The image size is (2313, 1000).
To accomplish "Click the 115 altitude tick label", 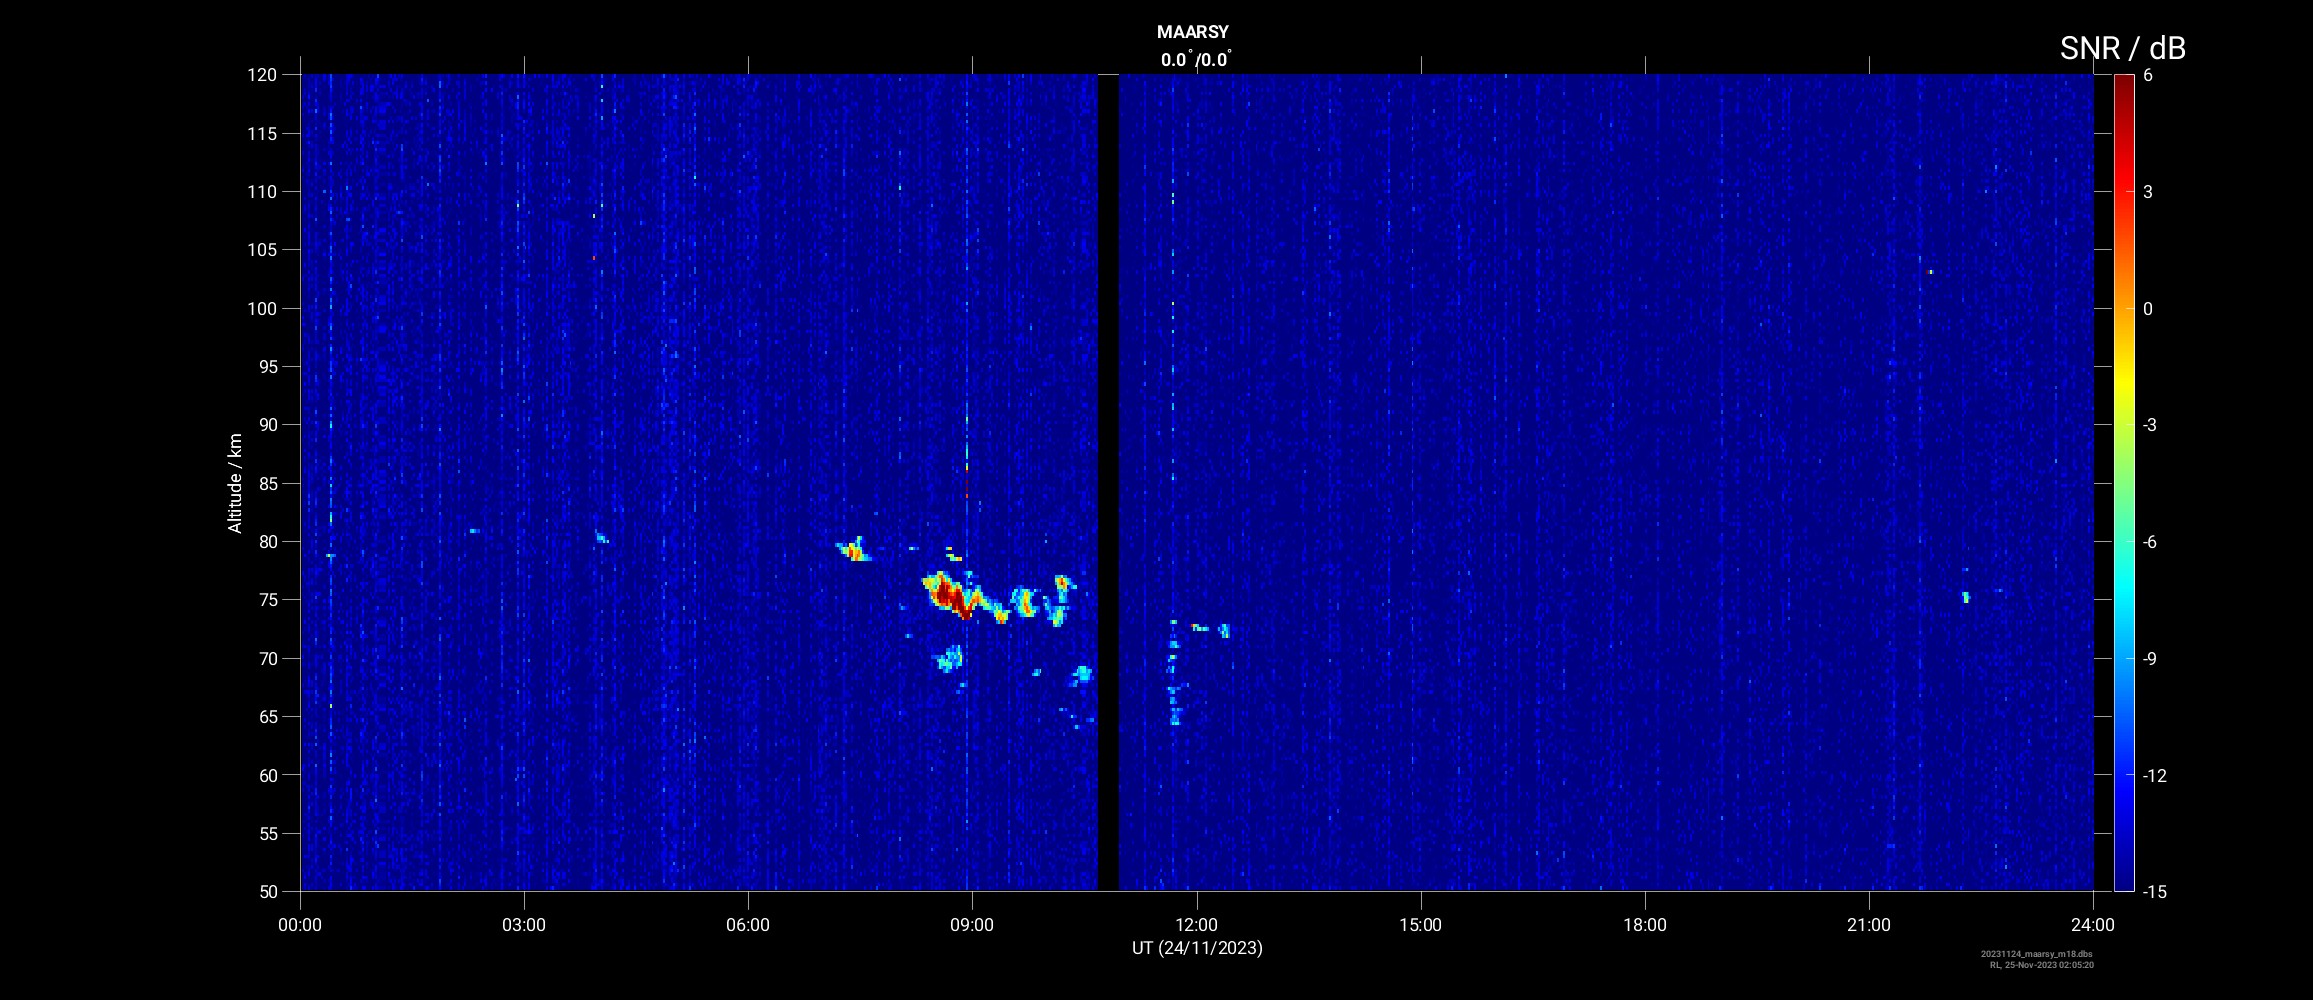I will [262, 133].
